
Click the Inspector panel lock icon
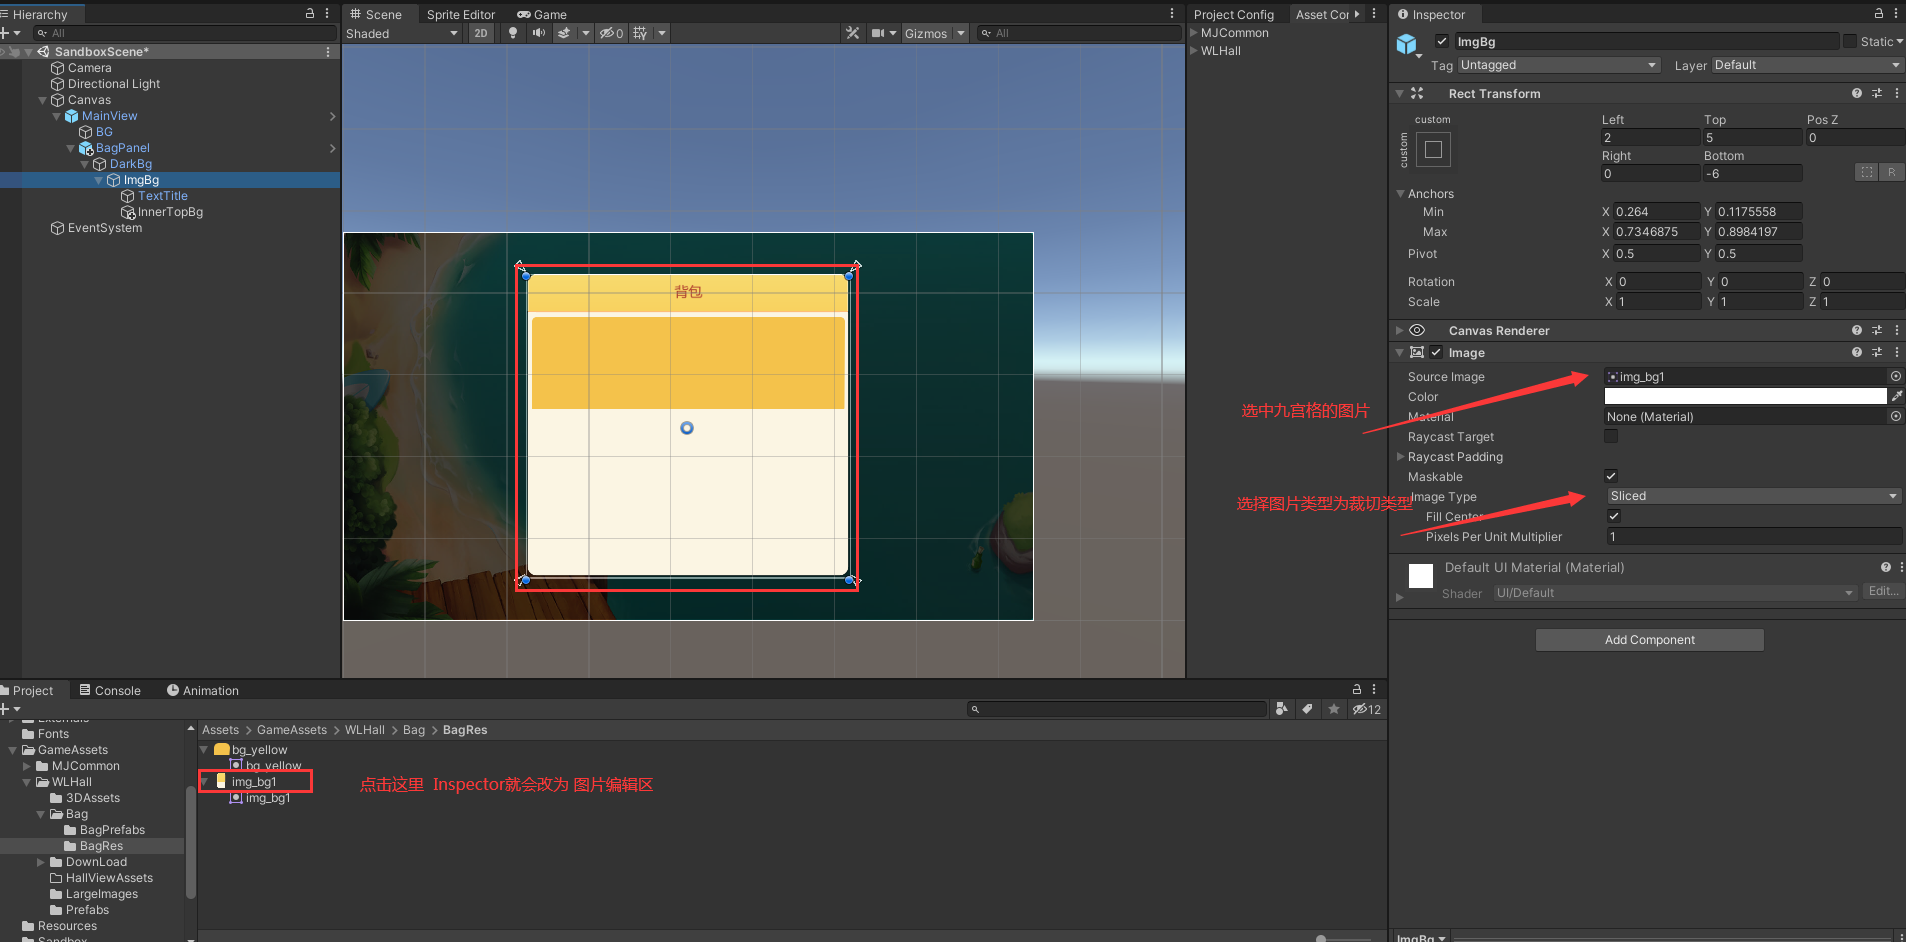pos(1878,14)
